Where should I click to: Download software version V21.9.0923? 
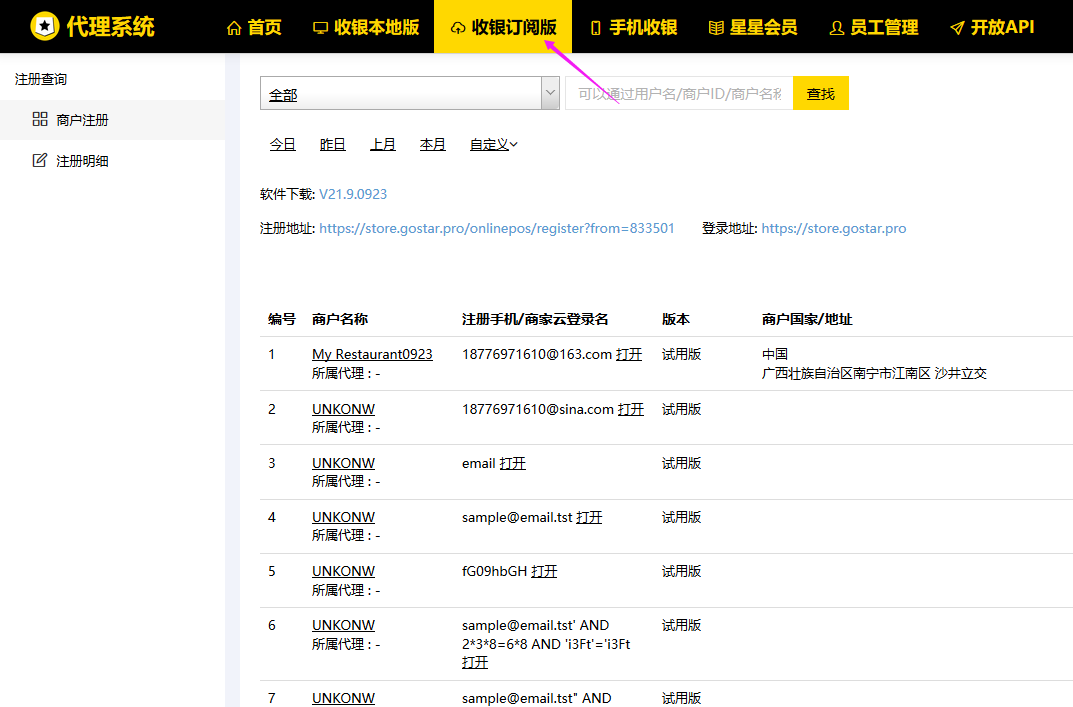click(x=353, y=194)
